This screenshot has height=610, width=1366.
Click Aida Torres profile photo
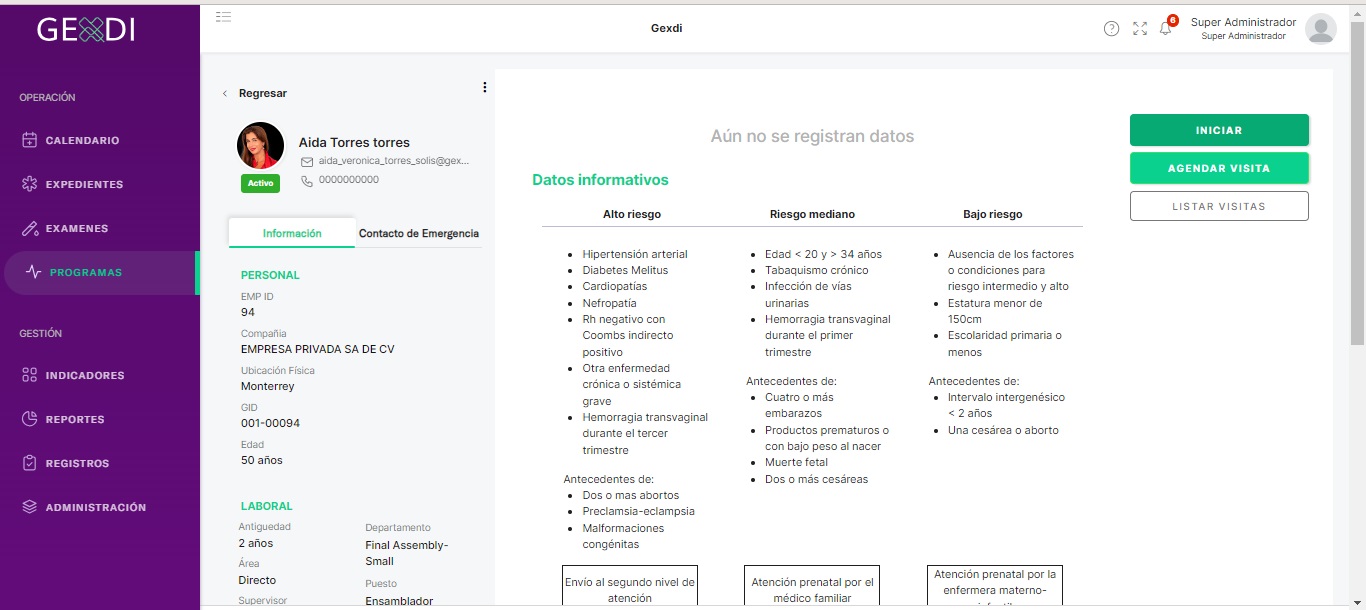(260, 146)
